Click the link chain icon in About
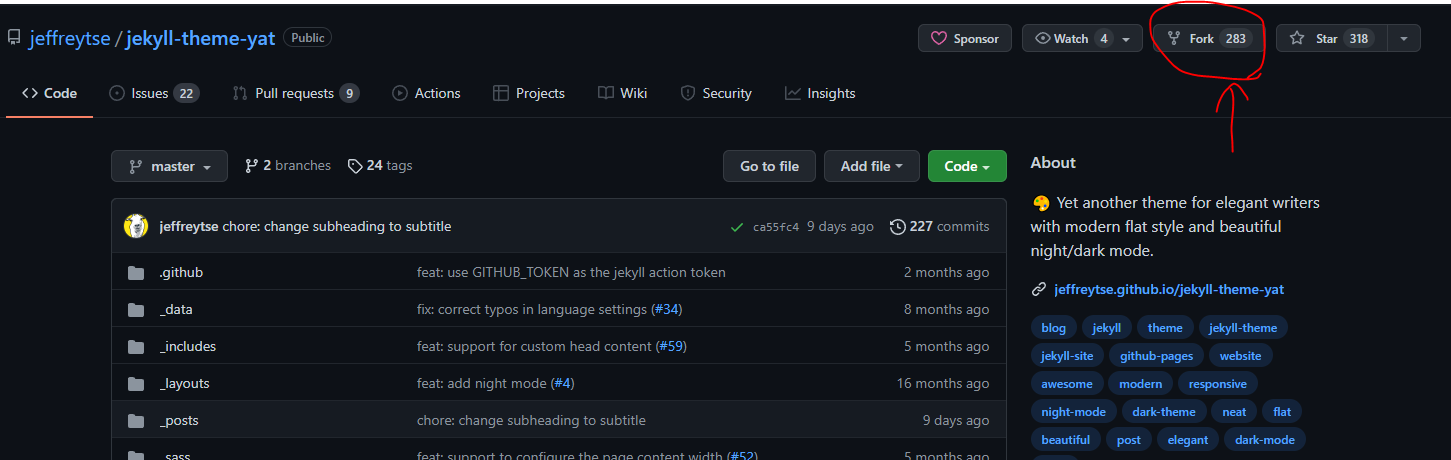Screen dimensions: 1451x460 coord(1038,290)
